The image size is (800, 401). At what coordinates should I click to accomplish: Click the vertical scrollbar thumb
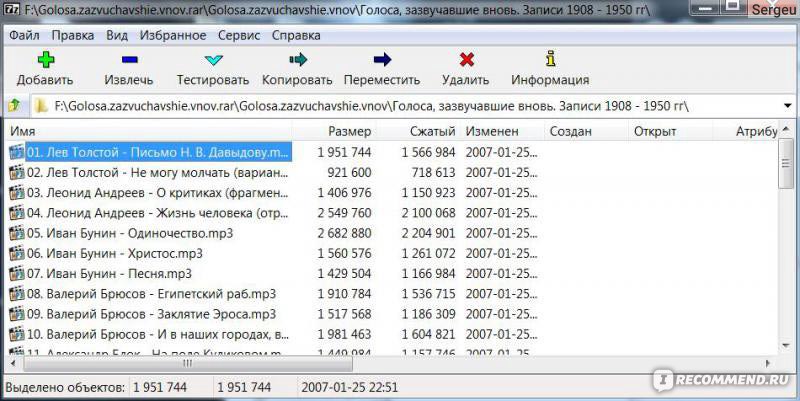(786, 163)
